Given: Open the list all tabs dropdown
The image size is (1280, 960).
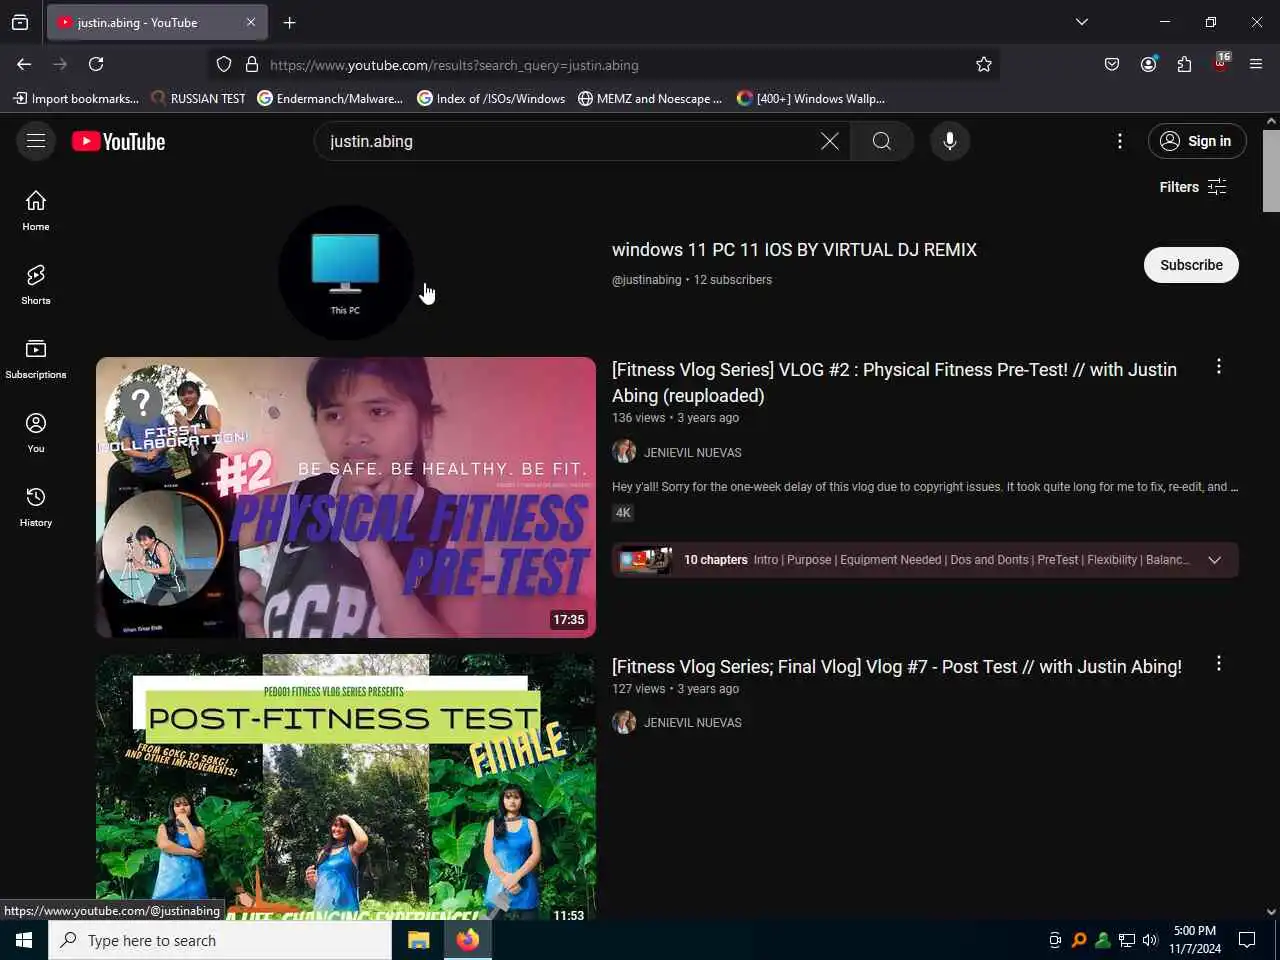Looking at the screenshot, I should (x=1081, y=22).
